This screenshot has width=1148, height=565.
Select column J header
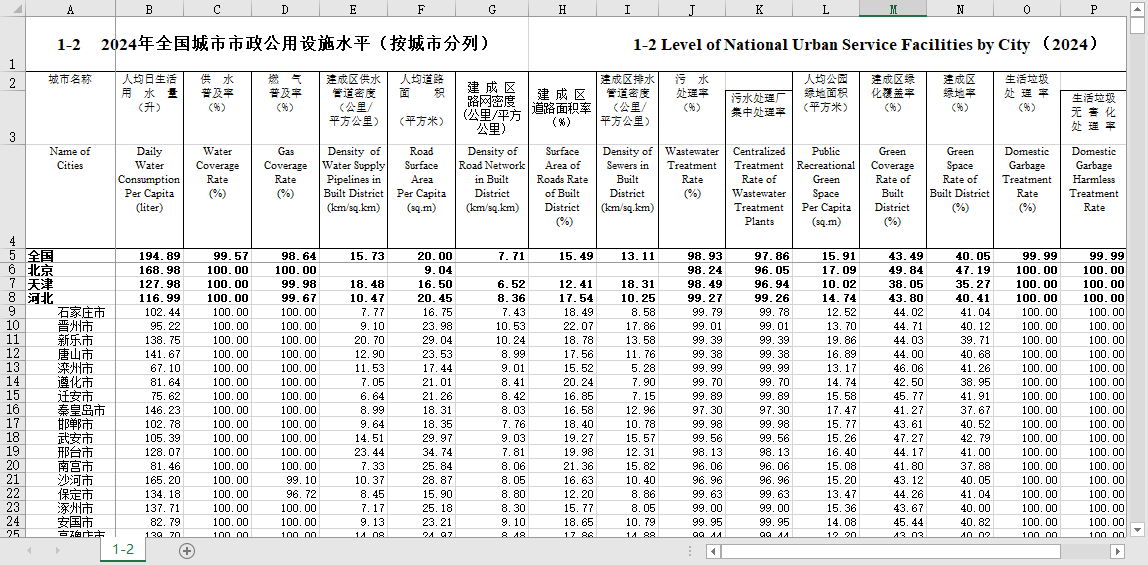[x=692, y=9]
